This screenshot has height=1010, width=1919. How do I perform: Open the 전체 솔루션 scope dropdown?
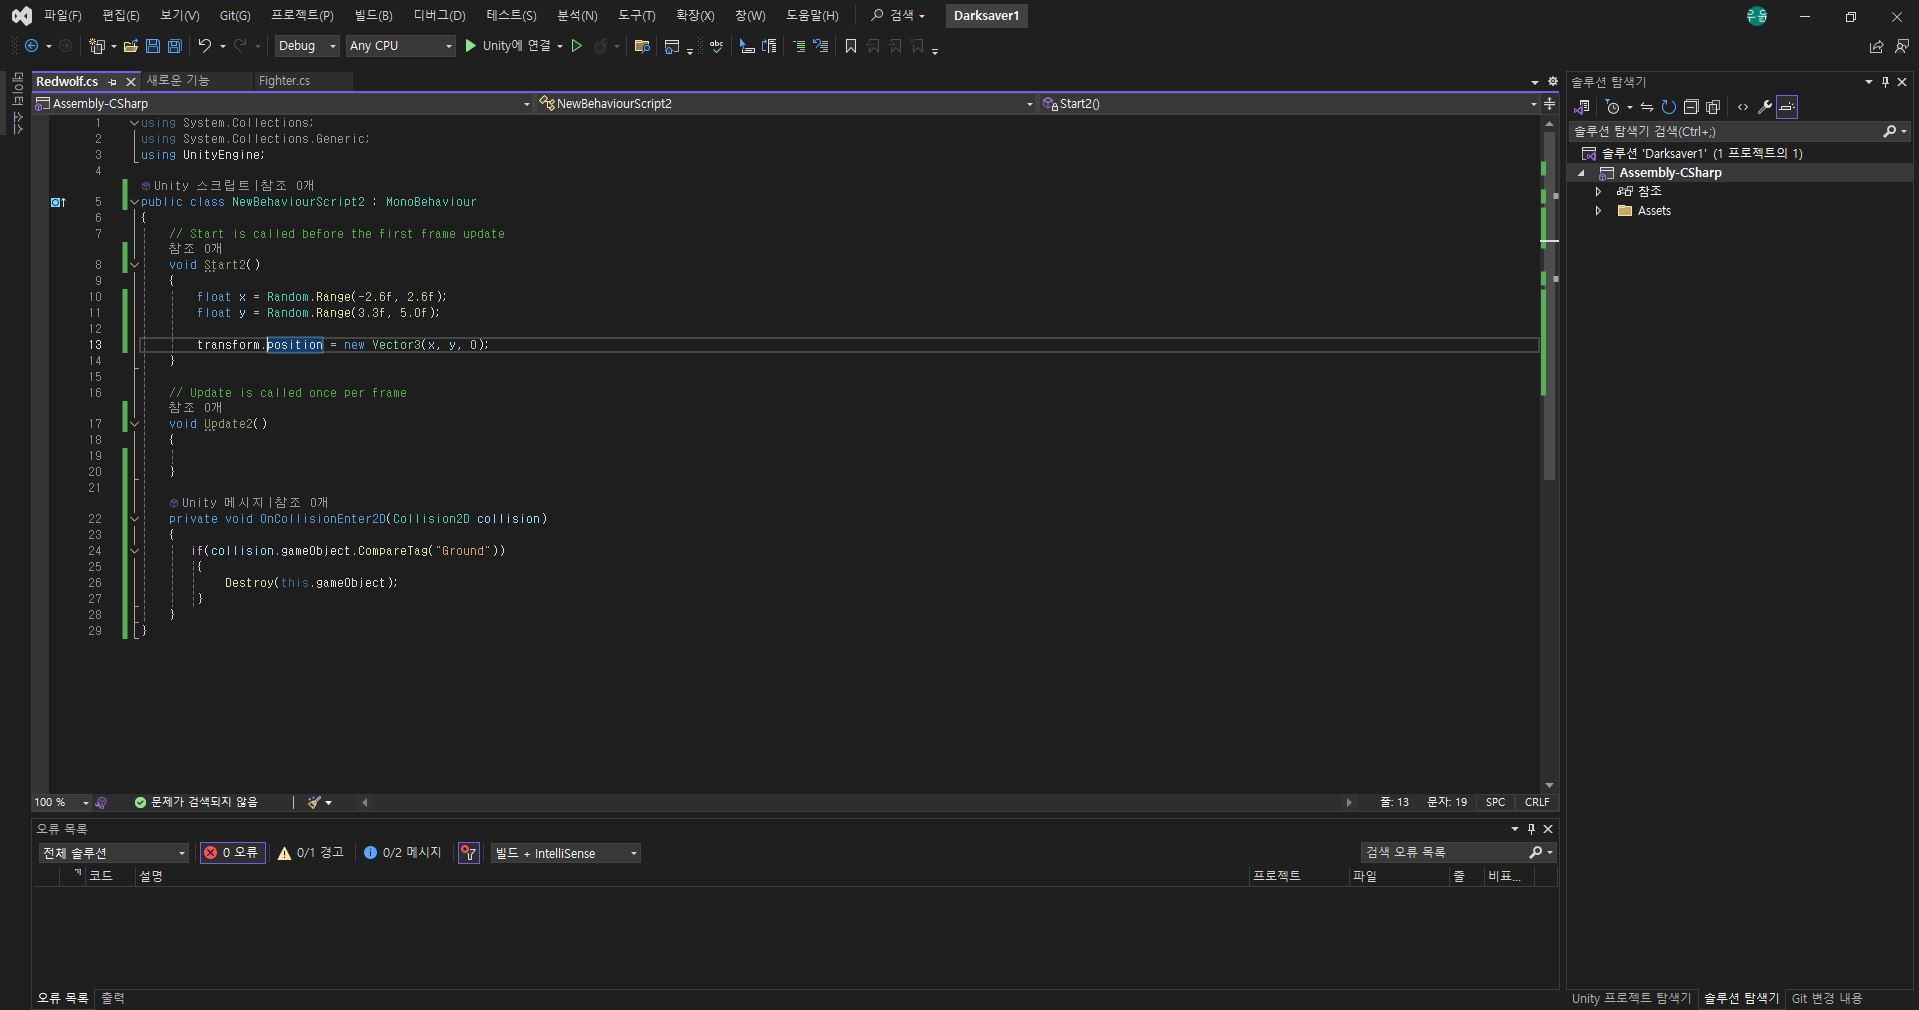pos(114,853)
